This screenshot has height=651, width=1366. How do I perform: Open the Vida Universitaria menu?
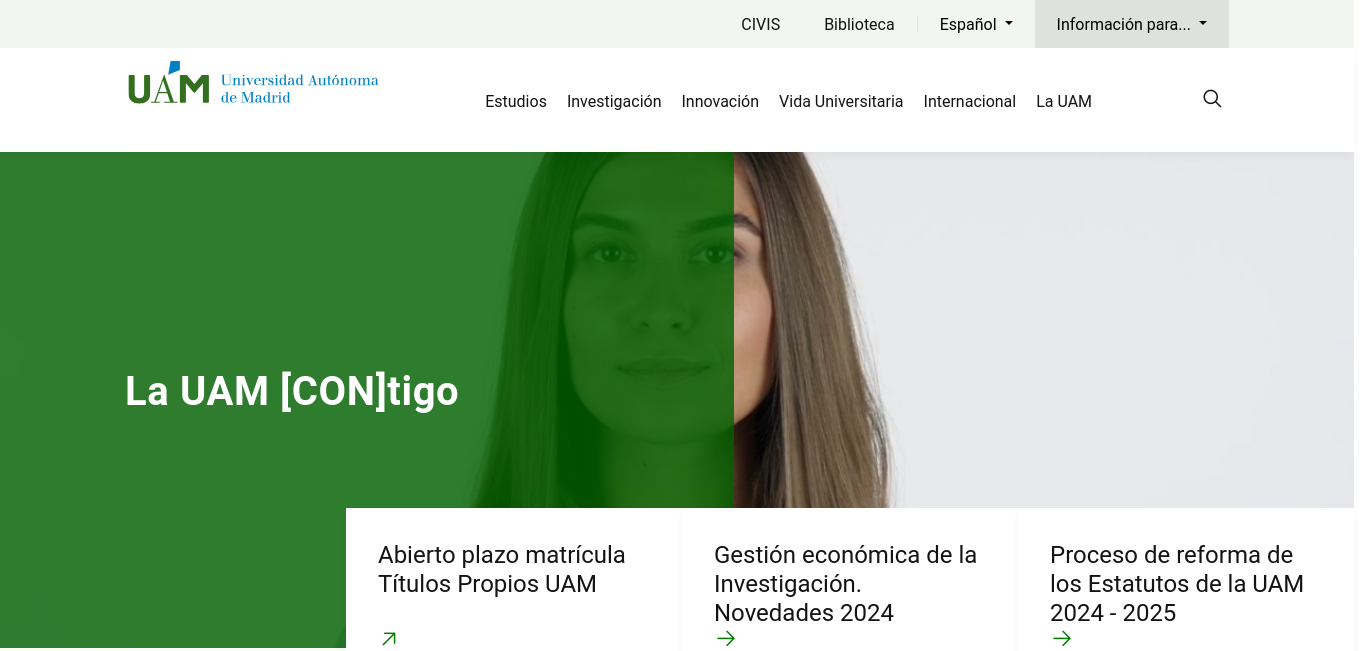pos(841,101)
